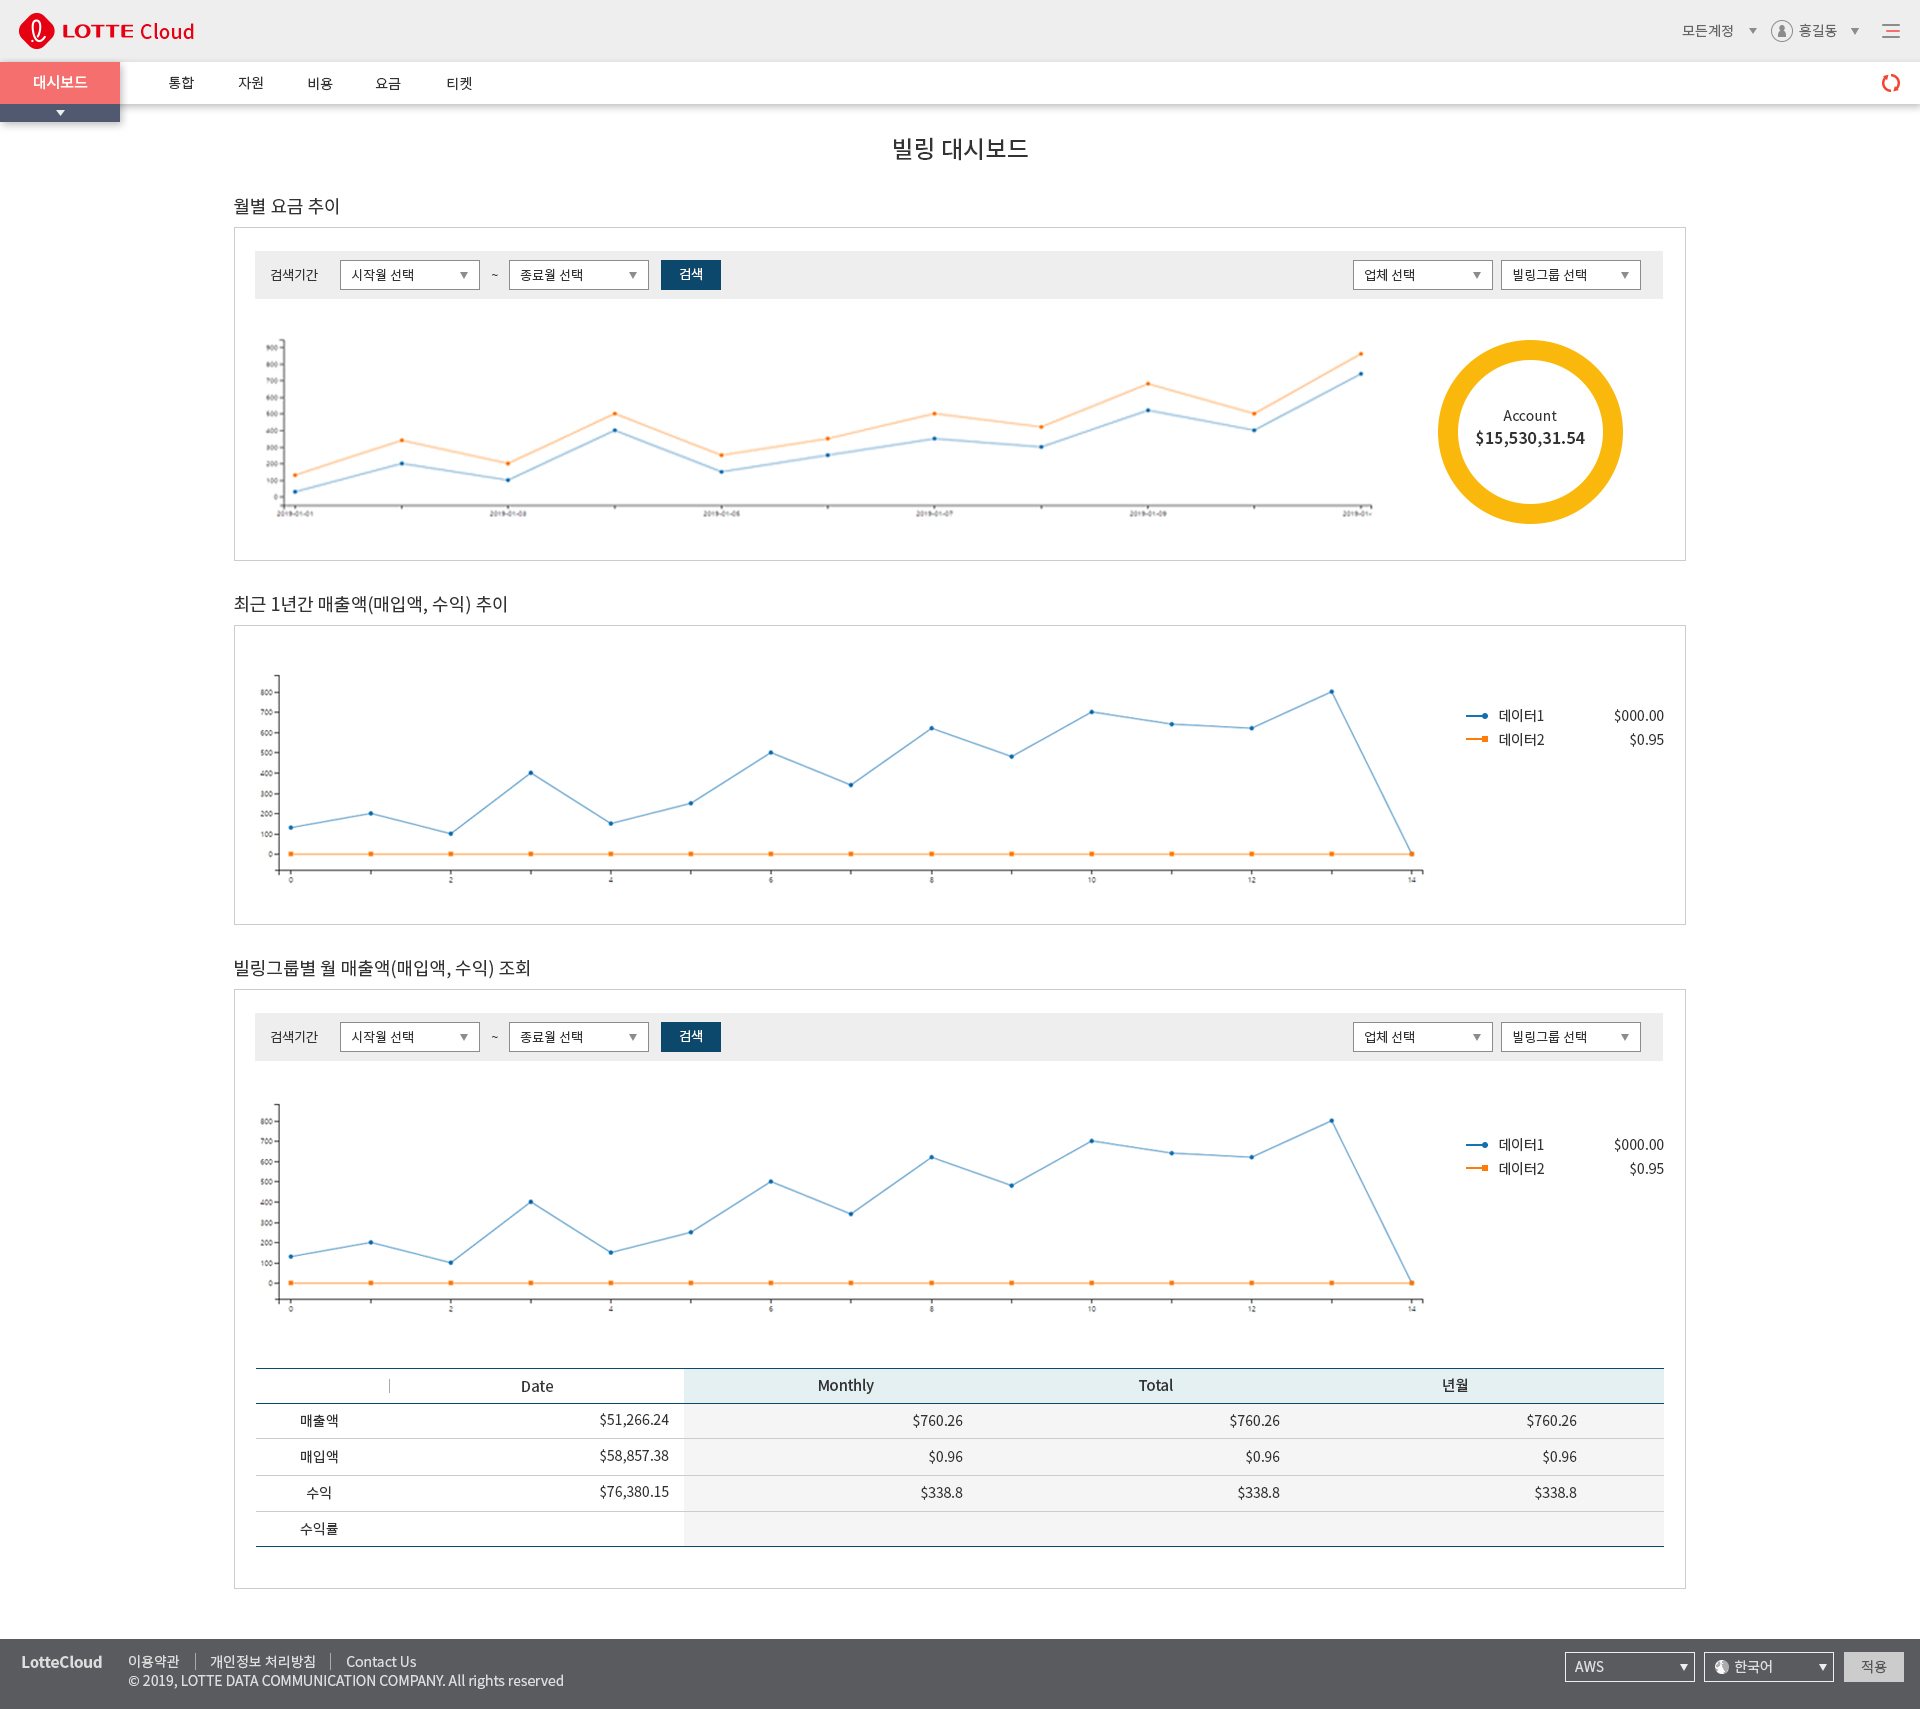Open 업체 선택 in billing group section
This screenshot has width=1920, height=1709.
coord(1423,1037)
